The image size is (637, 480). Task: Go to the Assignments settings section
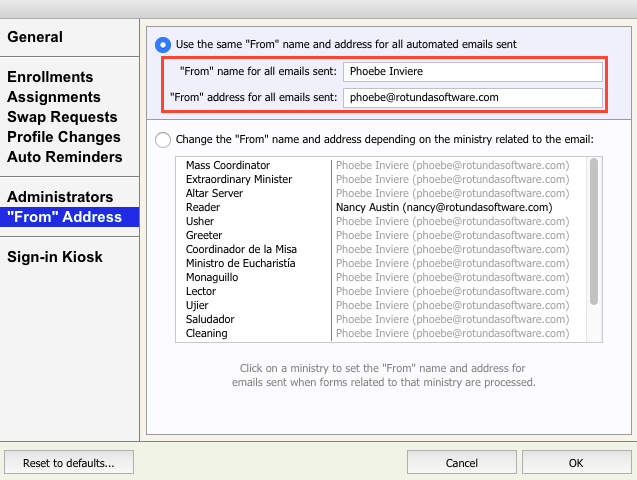(54, 97)
